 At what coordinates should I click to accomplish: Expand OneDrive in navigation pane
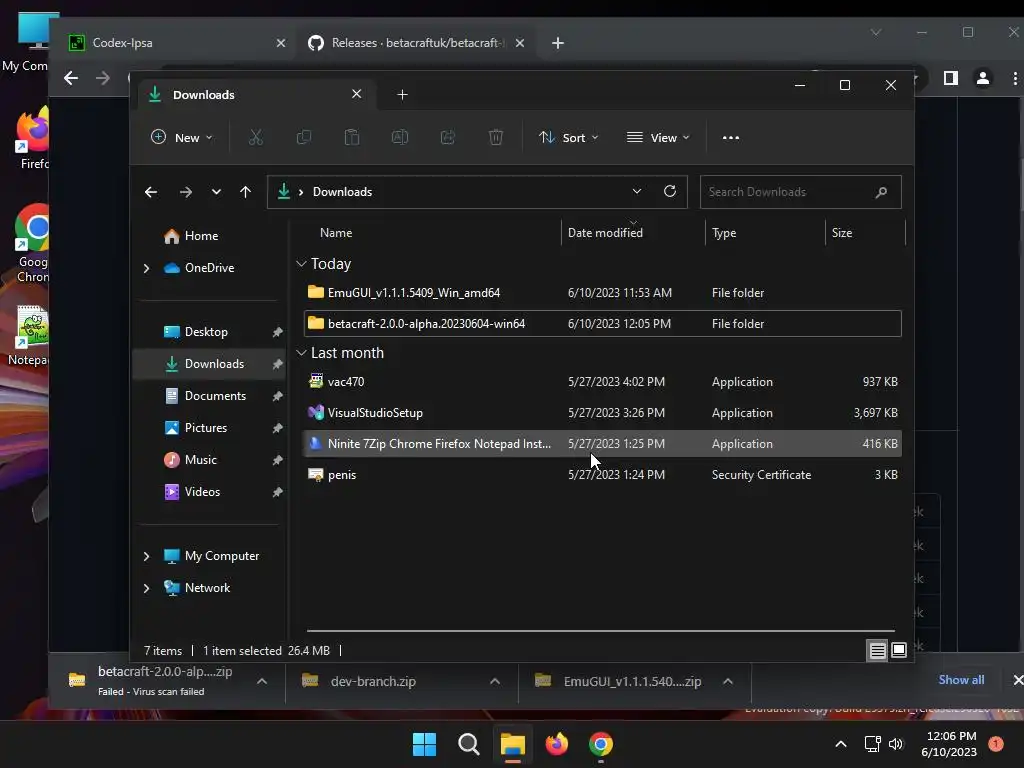146,268
